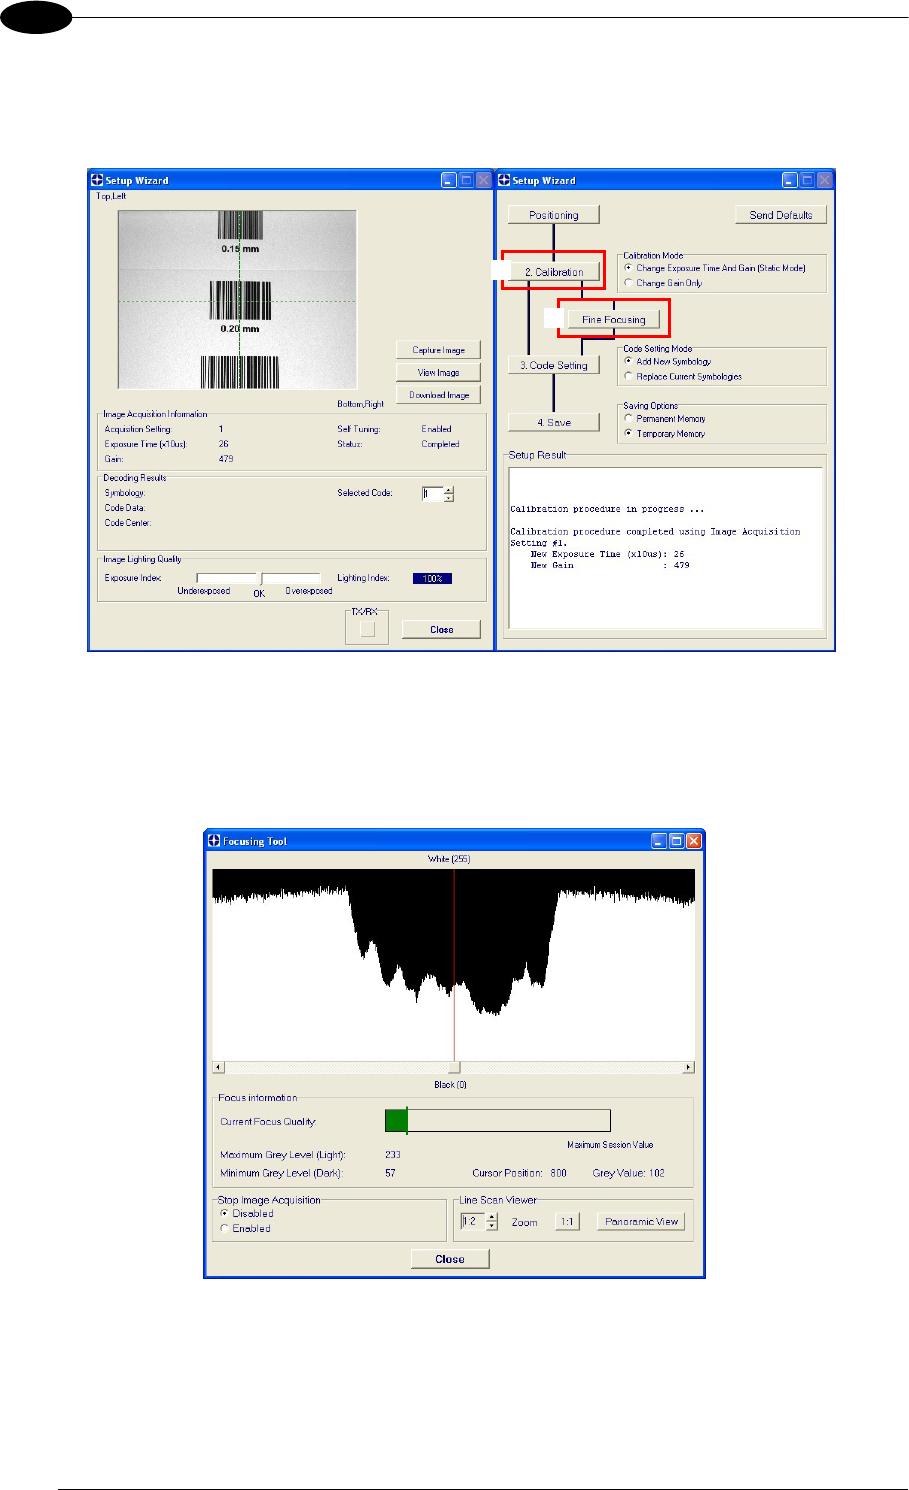Image resolution: width=909 pixels, height=1490 pixels.
Task: Click the graph scrollbar thumb
Action: click(453, 1068)
